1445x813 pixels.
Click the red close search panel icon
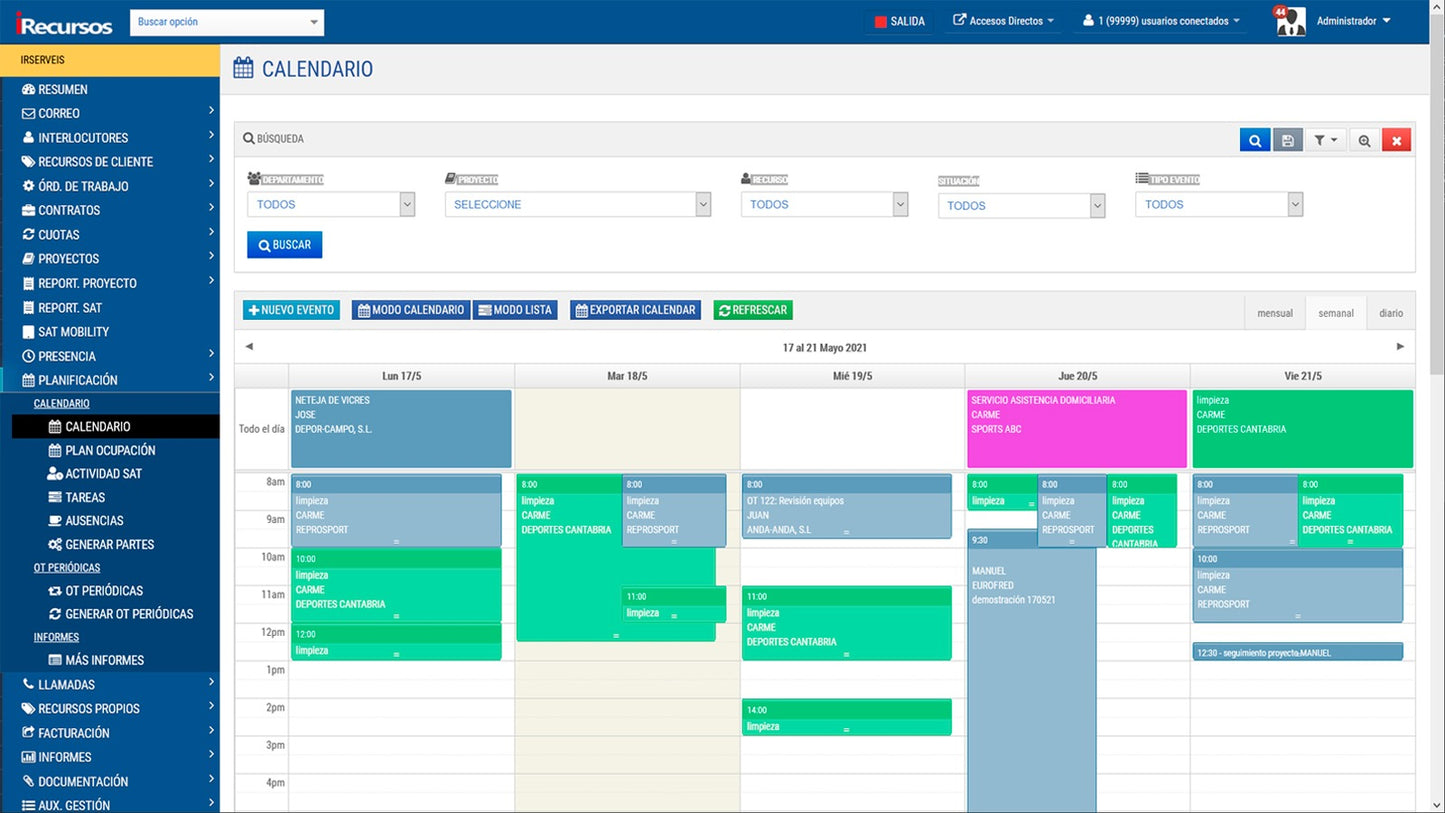point(1396,141)
